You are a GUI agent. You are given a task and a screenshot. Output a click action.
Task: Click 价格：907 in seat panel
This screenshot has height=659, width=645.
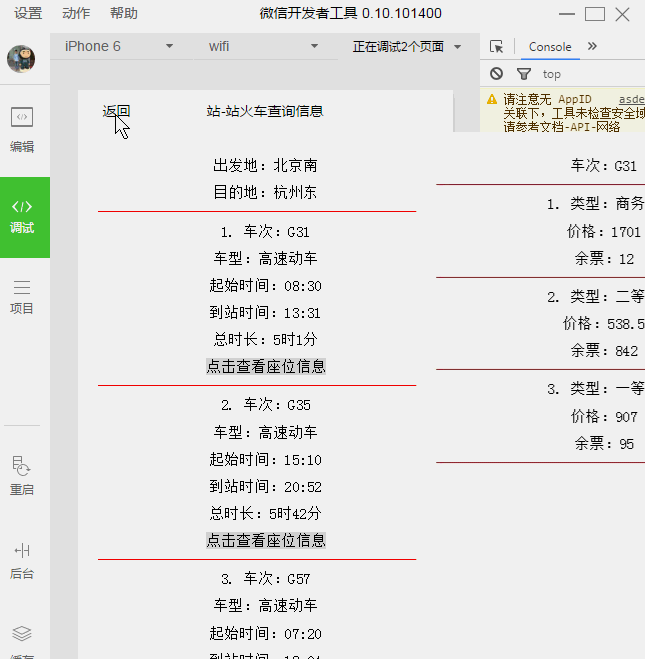click(x=604, y=417)
